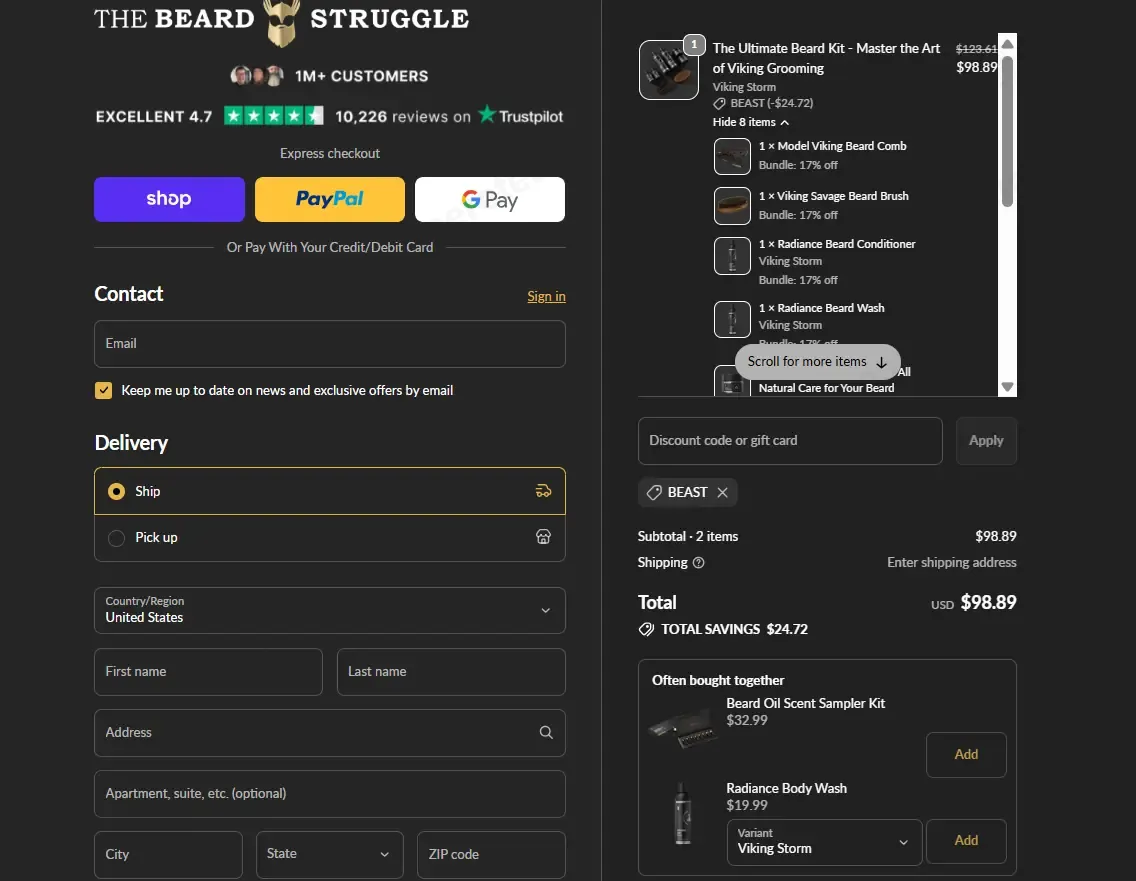Remove the BEAST discount code
This screenshot has width=1136, height=881.
click(x=722, y=493)
